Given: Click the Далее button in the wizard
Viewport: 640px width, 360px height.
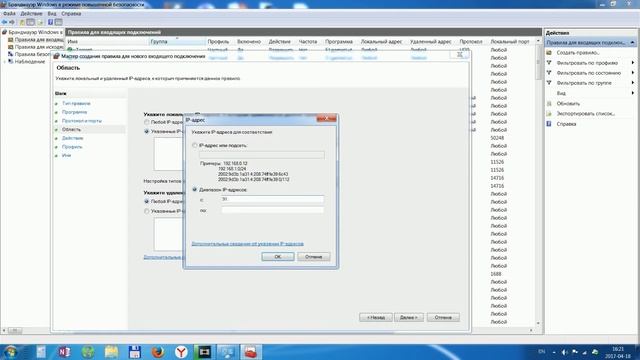Looking at the screenshot, I should tap(409, 317).
